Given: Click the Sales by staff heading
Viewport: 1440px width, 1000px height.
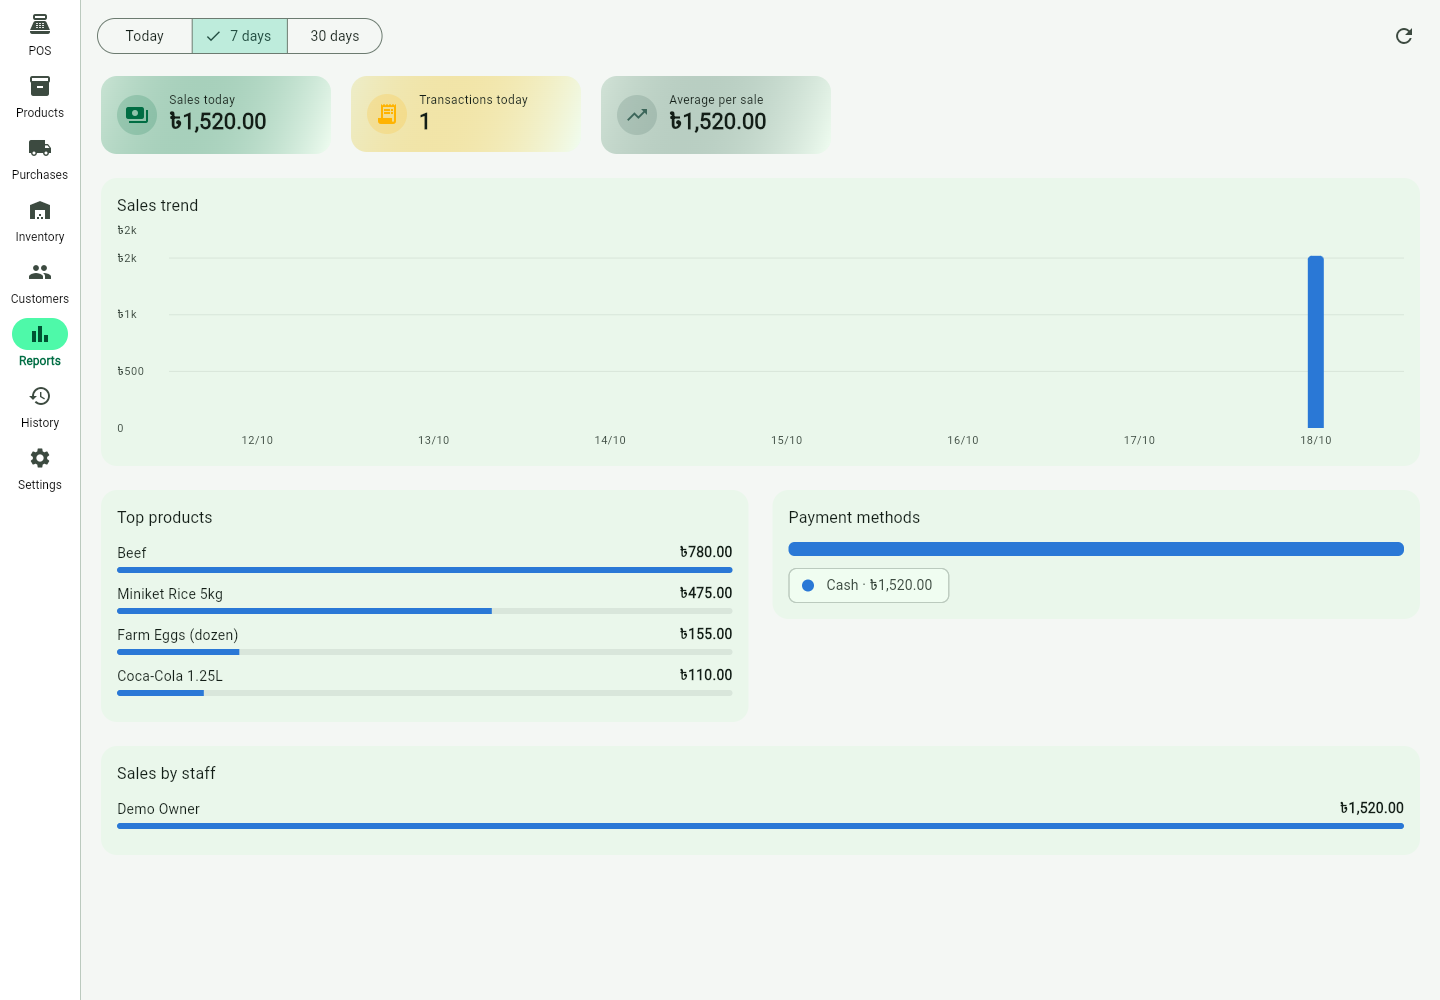Looking at the screenshot, I should pyautogui.click(x=166, y=773).
